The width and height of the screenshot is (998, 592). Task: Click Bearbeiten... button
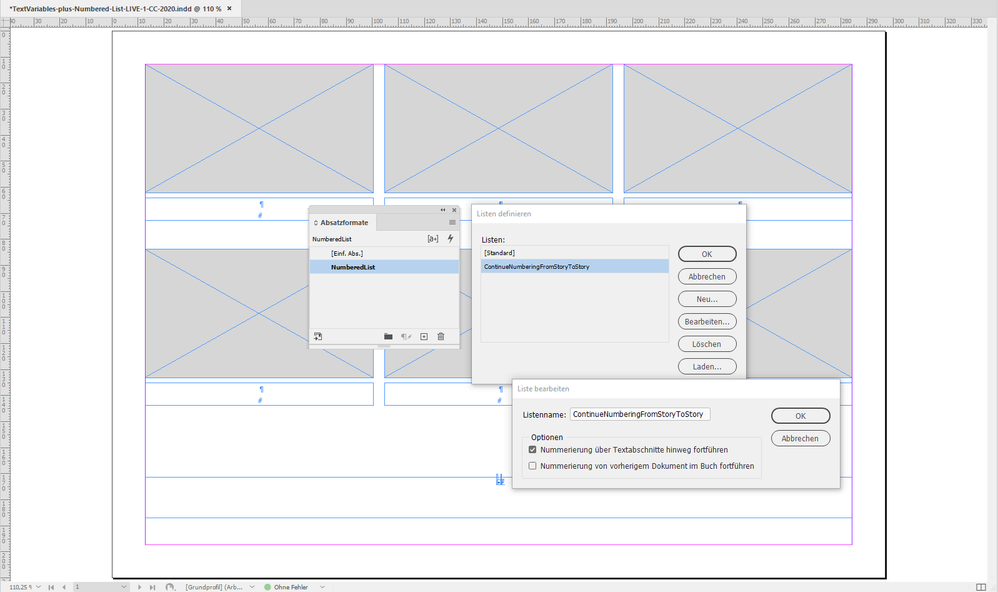[707, 321]
